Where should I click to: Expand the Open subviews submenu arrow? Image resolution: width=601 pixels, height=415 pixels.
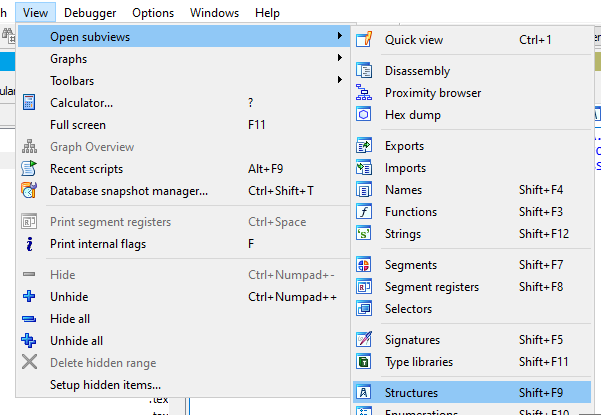click(x=340, y=37)
